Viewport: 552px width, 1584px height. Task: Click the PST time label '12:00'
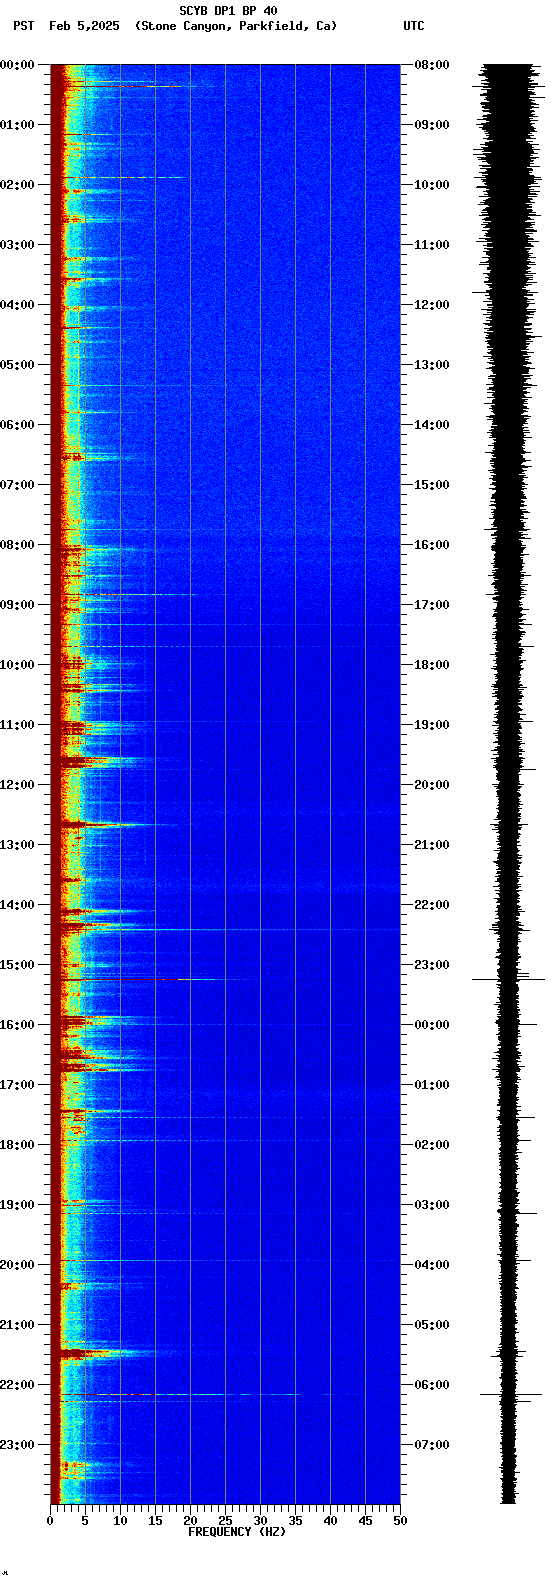(x=17, y=785)
